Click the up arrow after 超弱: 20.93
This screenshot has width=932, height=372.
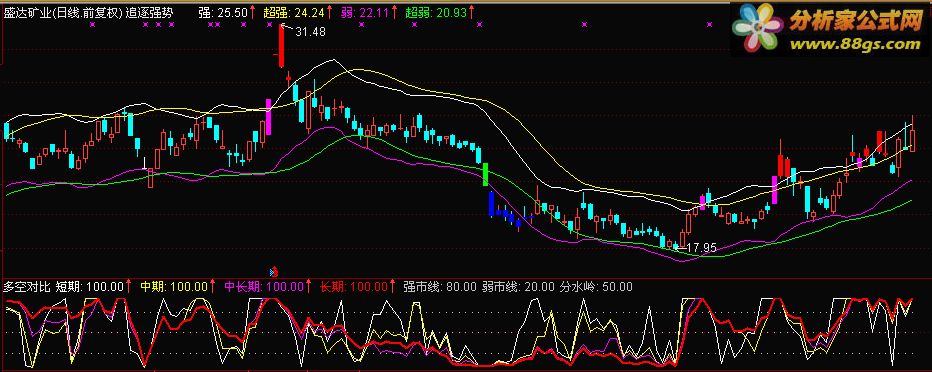(x=471, y=11)
